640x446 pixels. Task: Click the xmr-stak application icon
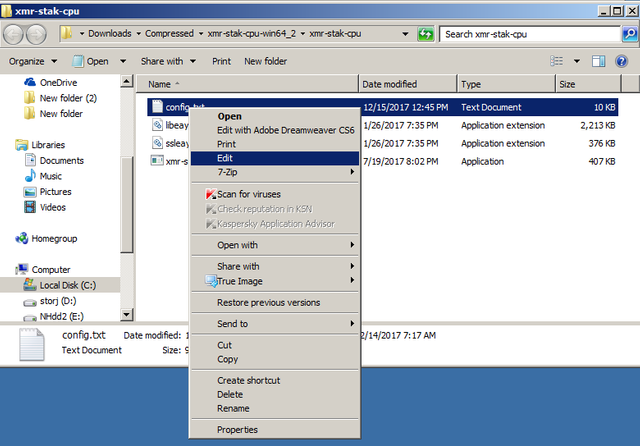tap(157, 161)
